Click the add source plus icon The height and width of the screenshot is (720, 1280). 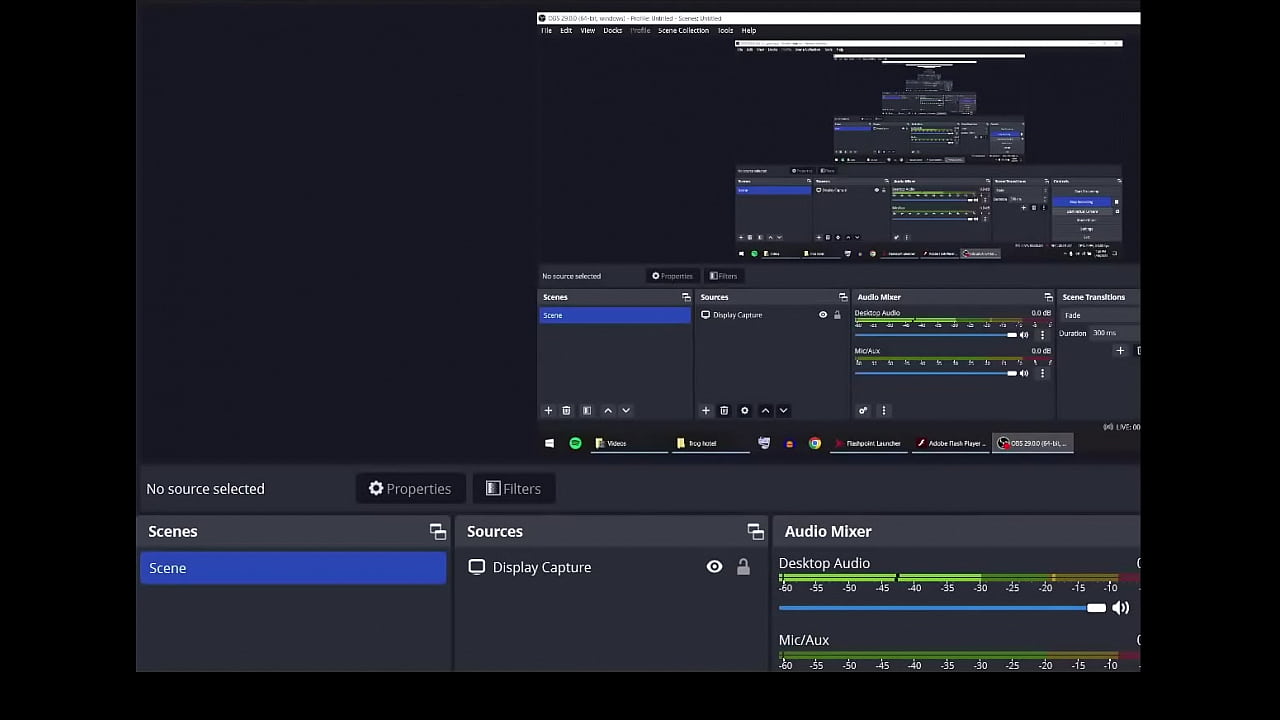pyautogui.click(x=706, y=411)
